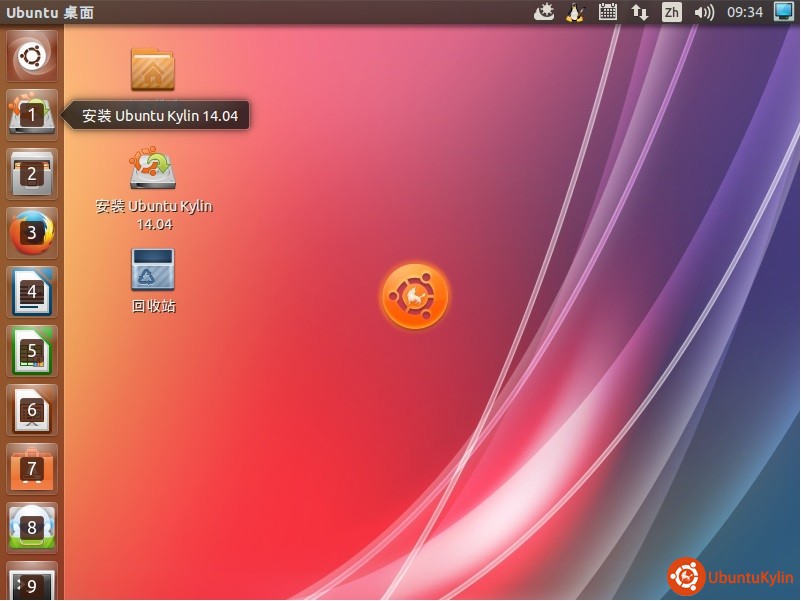Select the 回收站 trash desktop icon

[x=153, y=270]
